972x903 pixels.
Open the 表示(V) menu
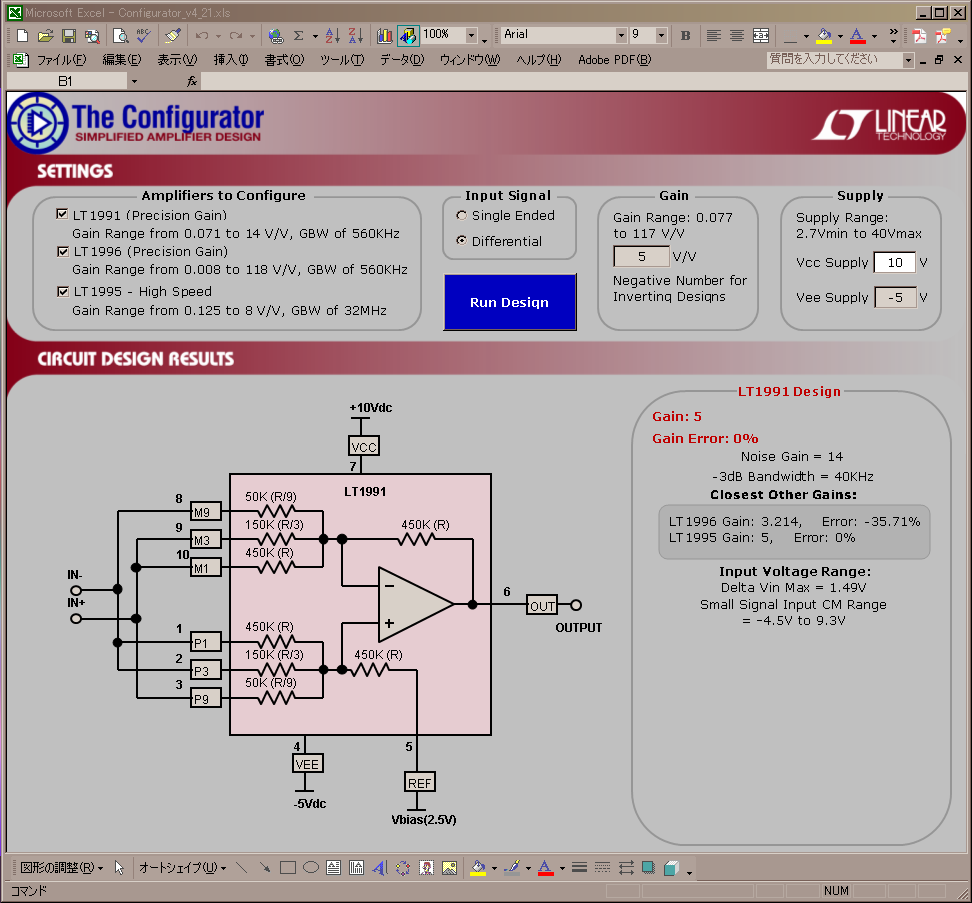pyautogui.click(x=177, y=60)
